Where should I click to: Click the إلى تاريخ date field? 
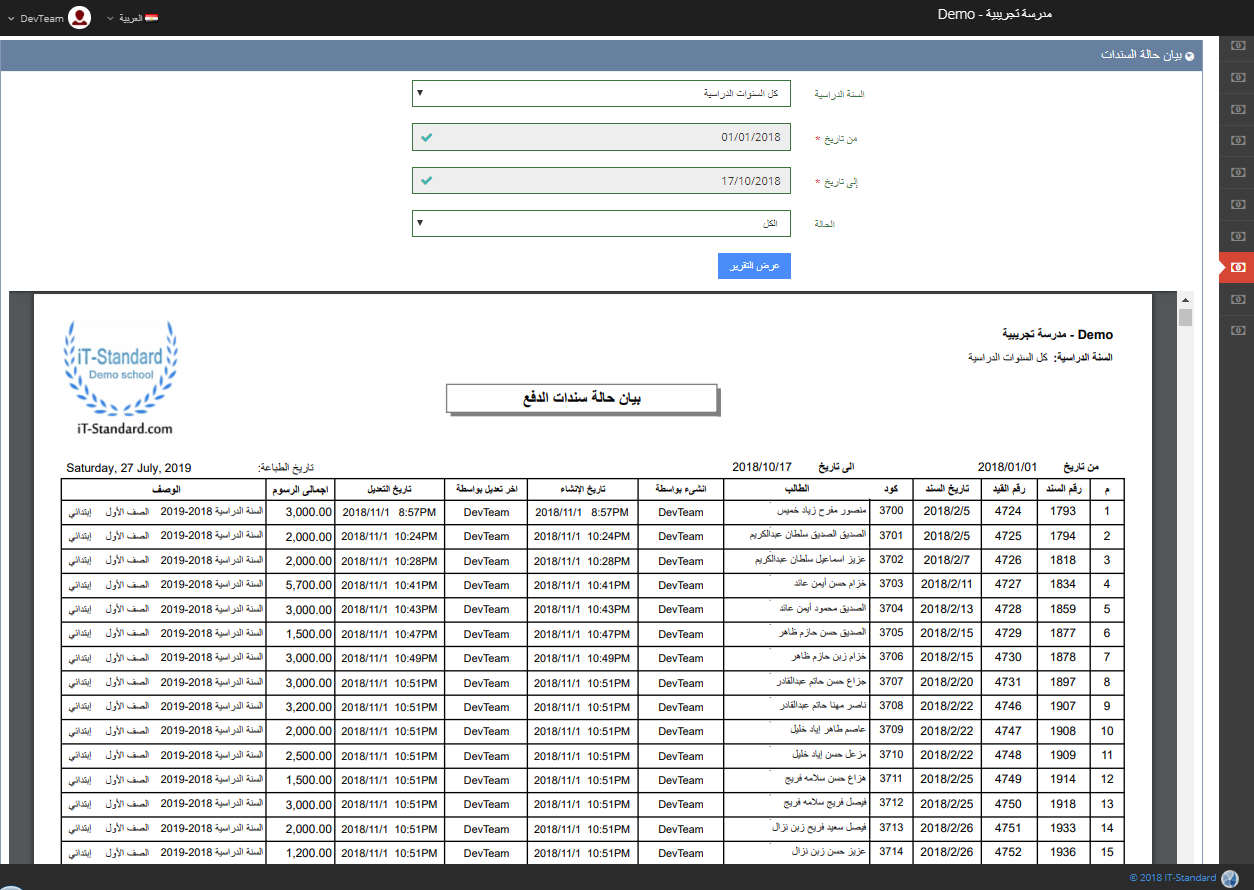point(601,181)
